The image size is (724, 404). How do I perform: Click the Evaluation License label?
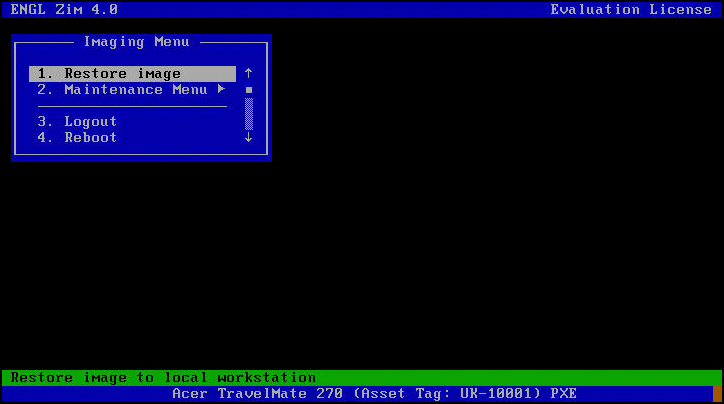pos(631,10)
